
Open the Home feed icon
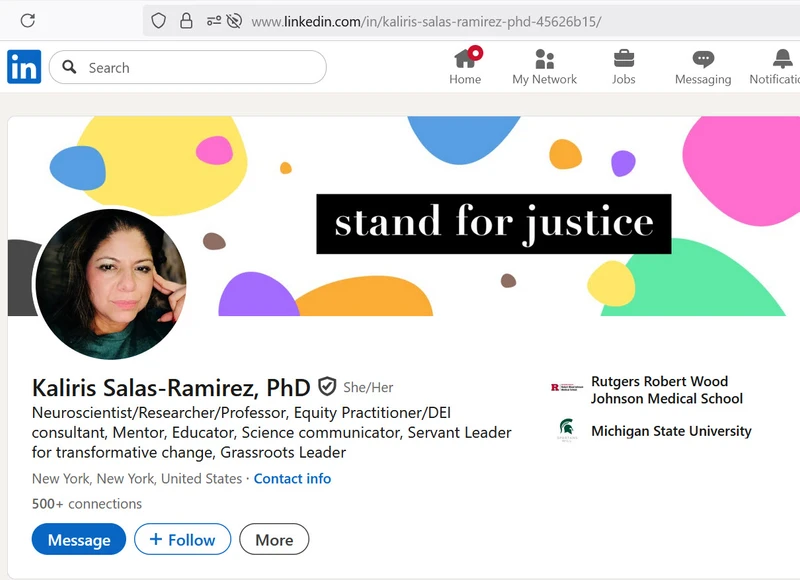465,58
